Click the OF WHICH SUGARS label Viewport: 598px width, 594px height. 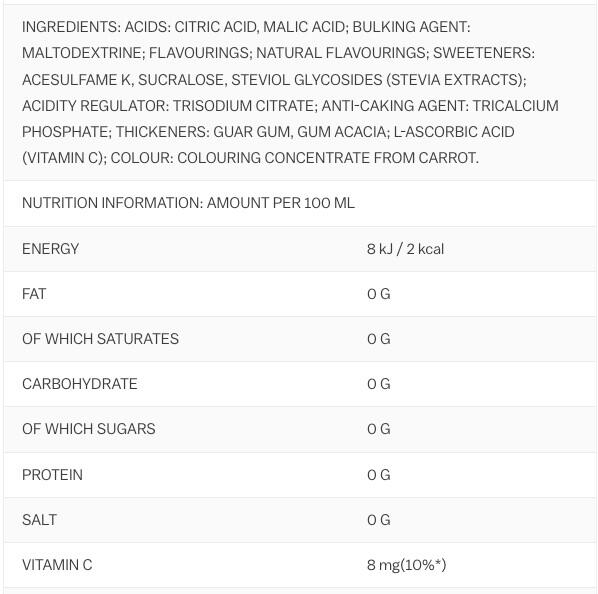(88, 429)
